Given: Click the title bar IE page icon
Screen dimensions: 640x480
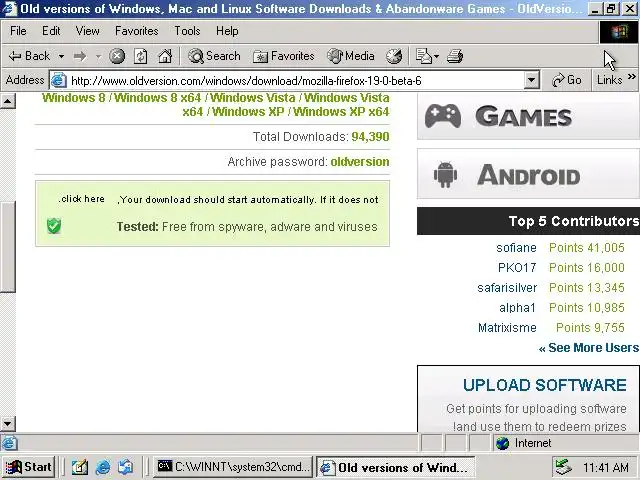Looking at the screenshot, I should 10,9.
